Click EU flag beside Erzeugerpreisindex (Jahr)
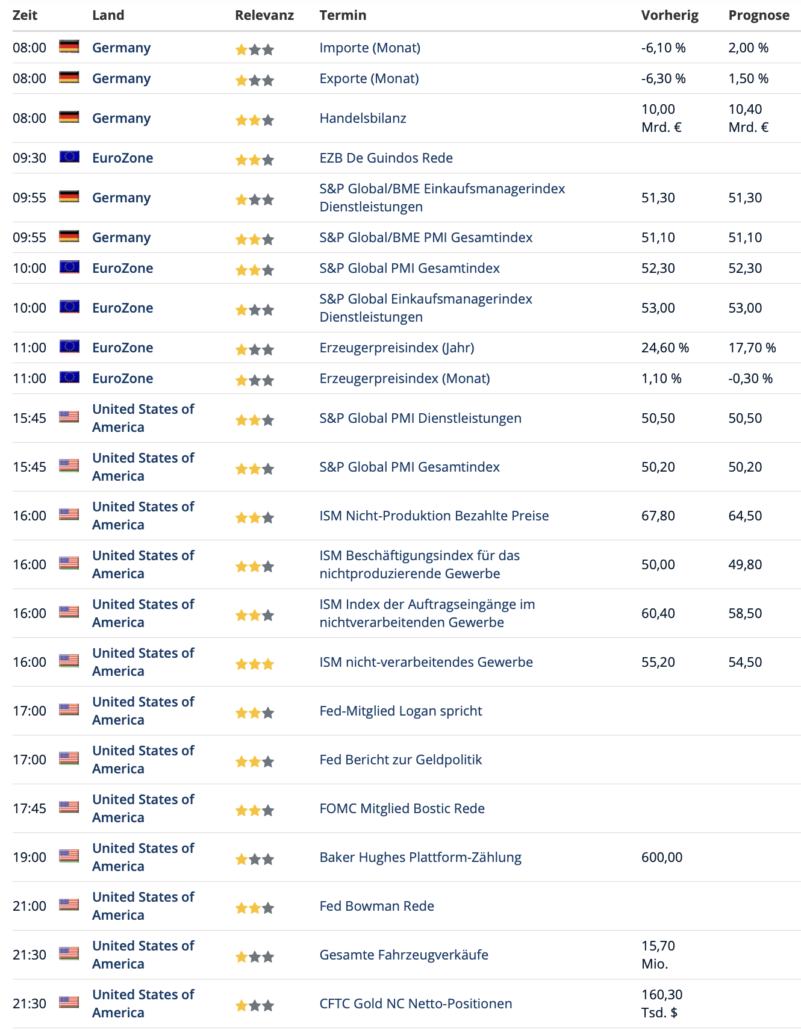Image resolution: width=801 pixels, height=1030 pixels. [69, 348]
